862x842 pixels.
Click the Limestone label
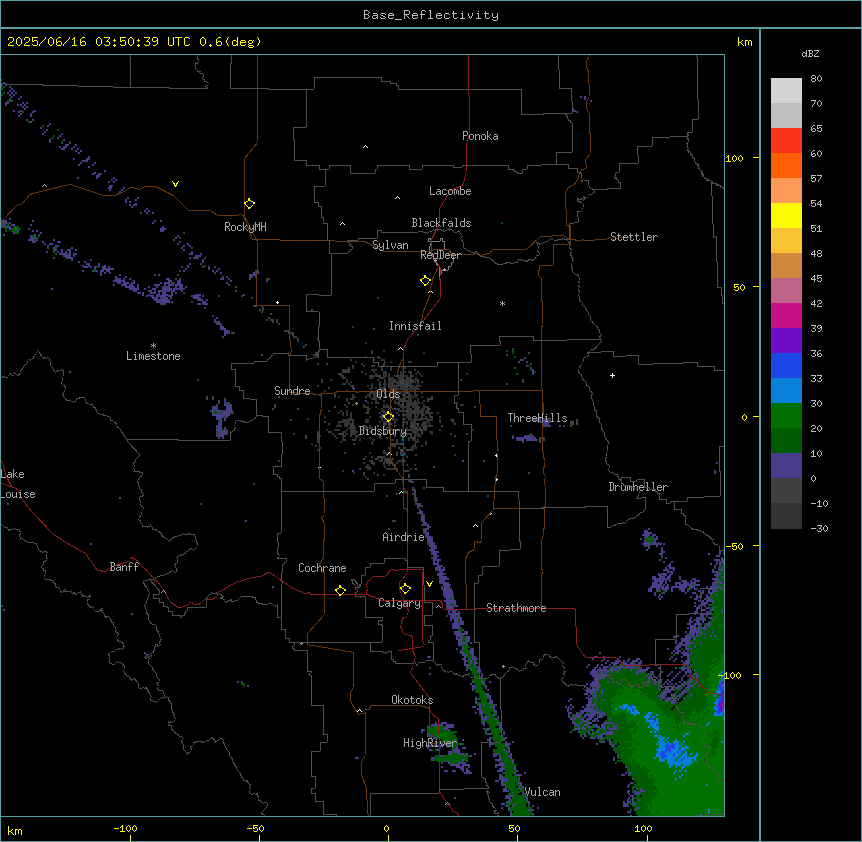153,356
